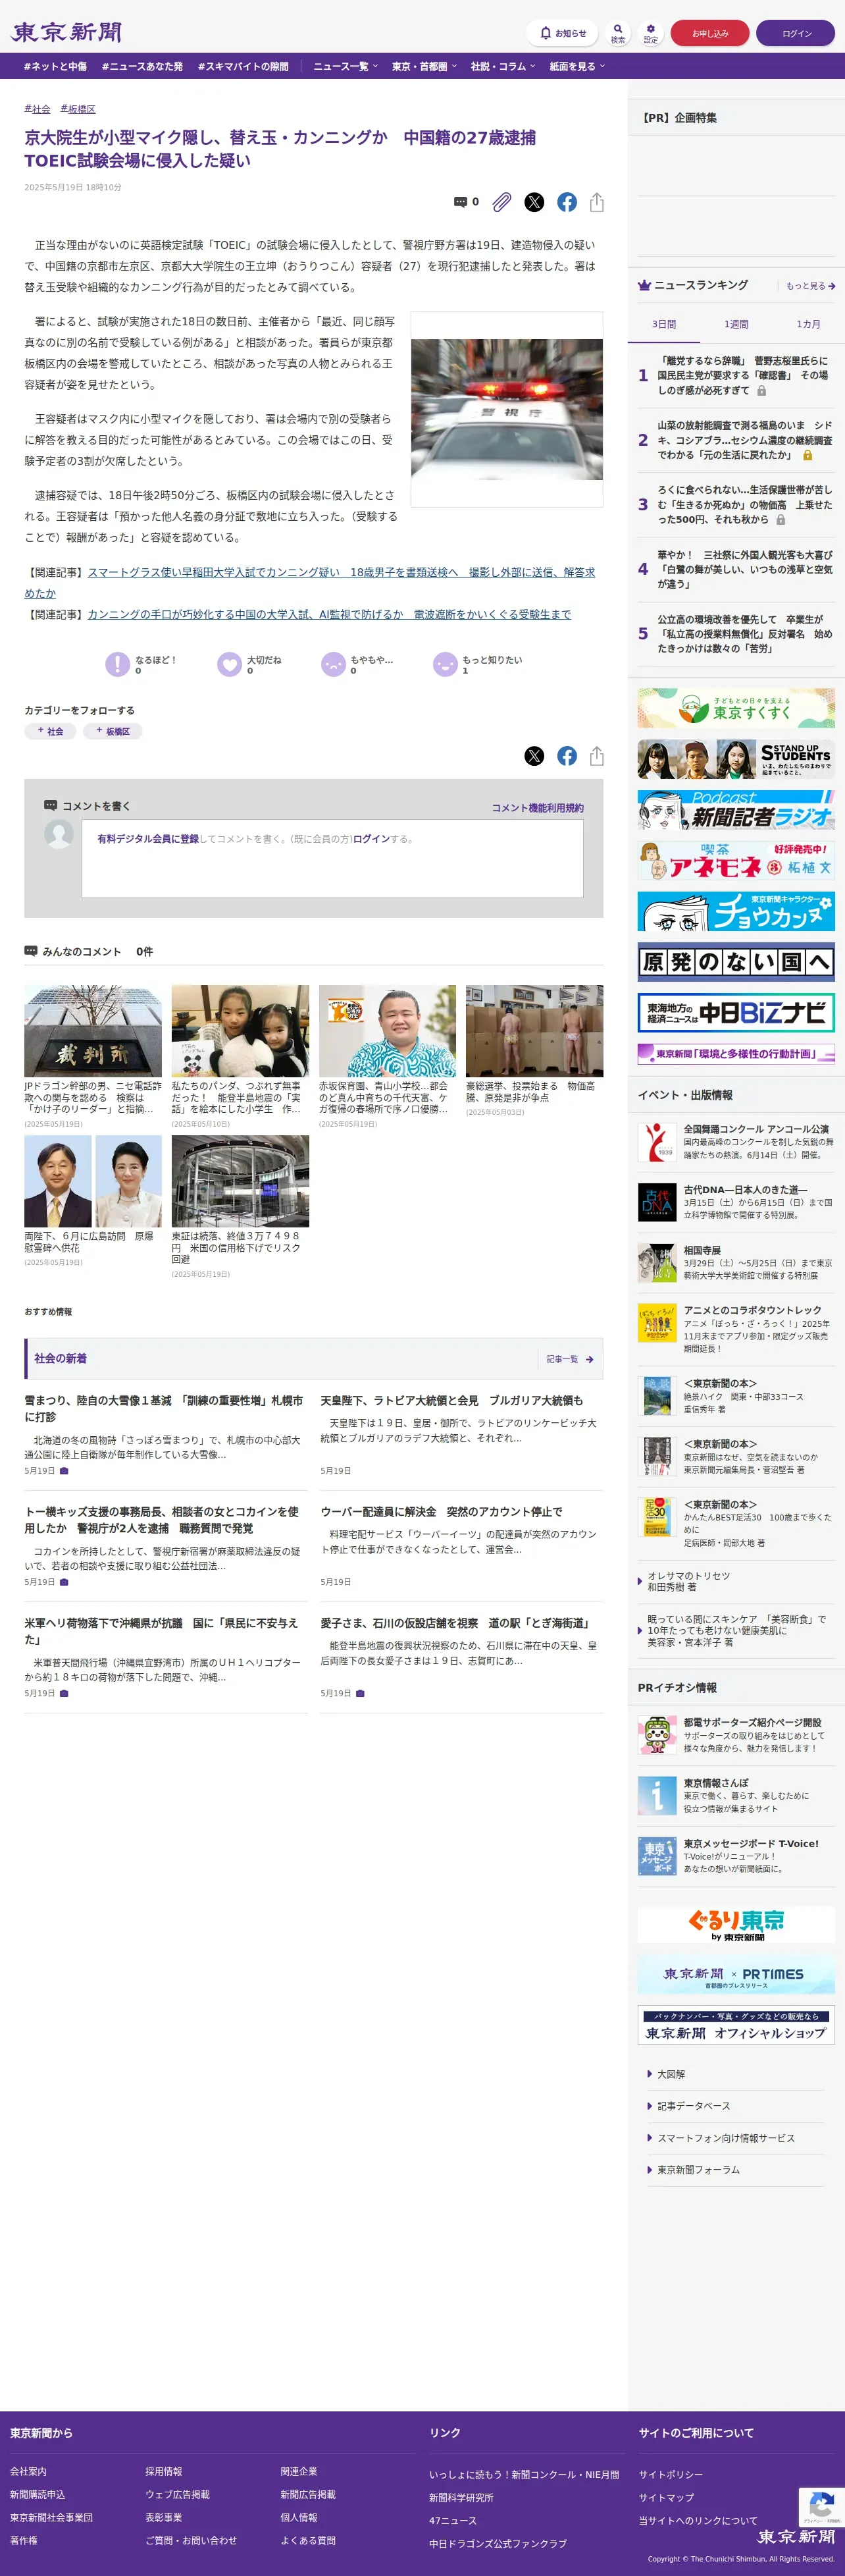React with the もやもや… icon
The height and width of the screenshot is (2576, 845).
333,664
